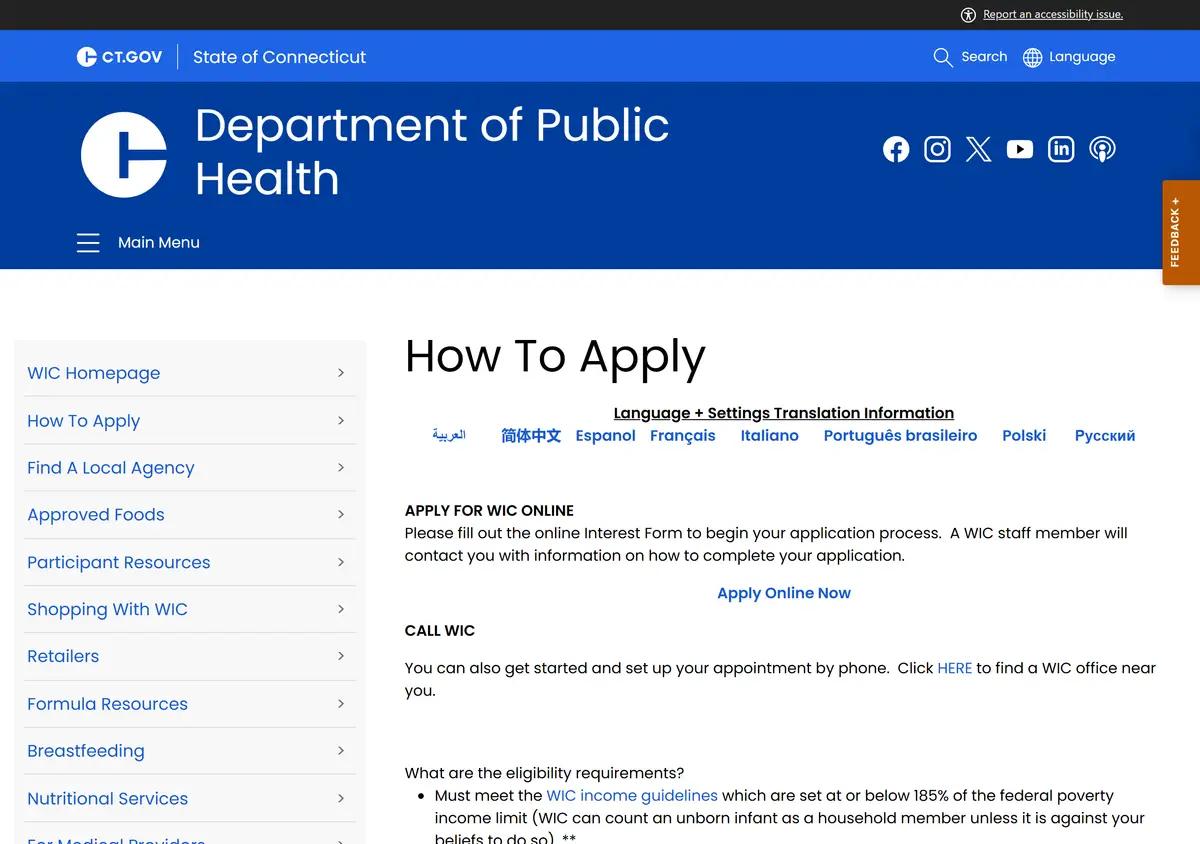Select Polski translation link
1200x844 pixels.
1024,436
